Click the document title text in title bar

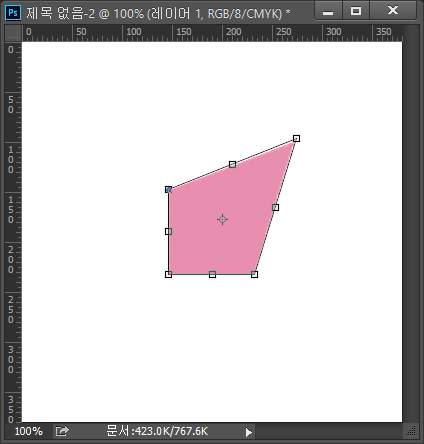pyautogui.click(x=158, y=13)
